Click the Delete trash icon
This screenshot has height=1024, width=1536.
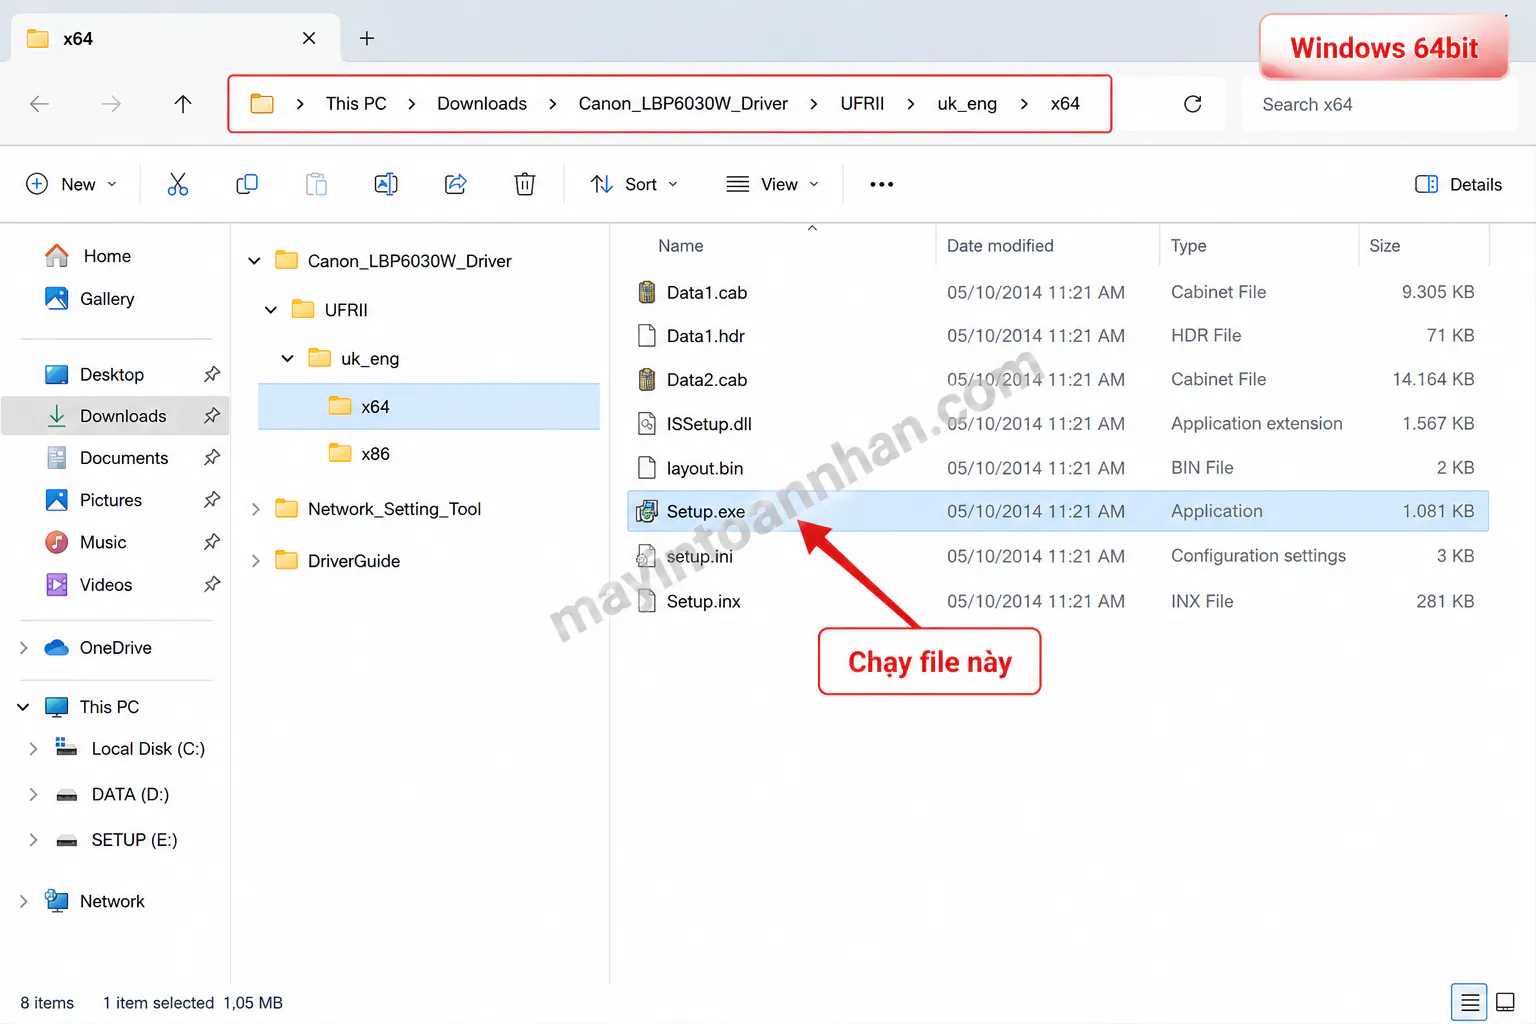tap(525, 184)
